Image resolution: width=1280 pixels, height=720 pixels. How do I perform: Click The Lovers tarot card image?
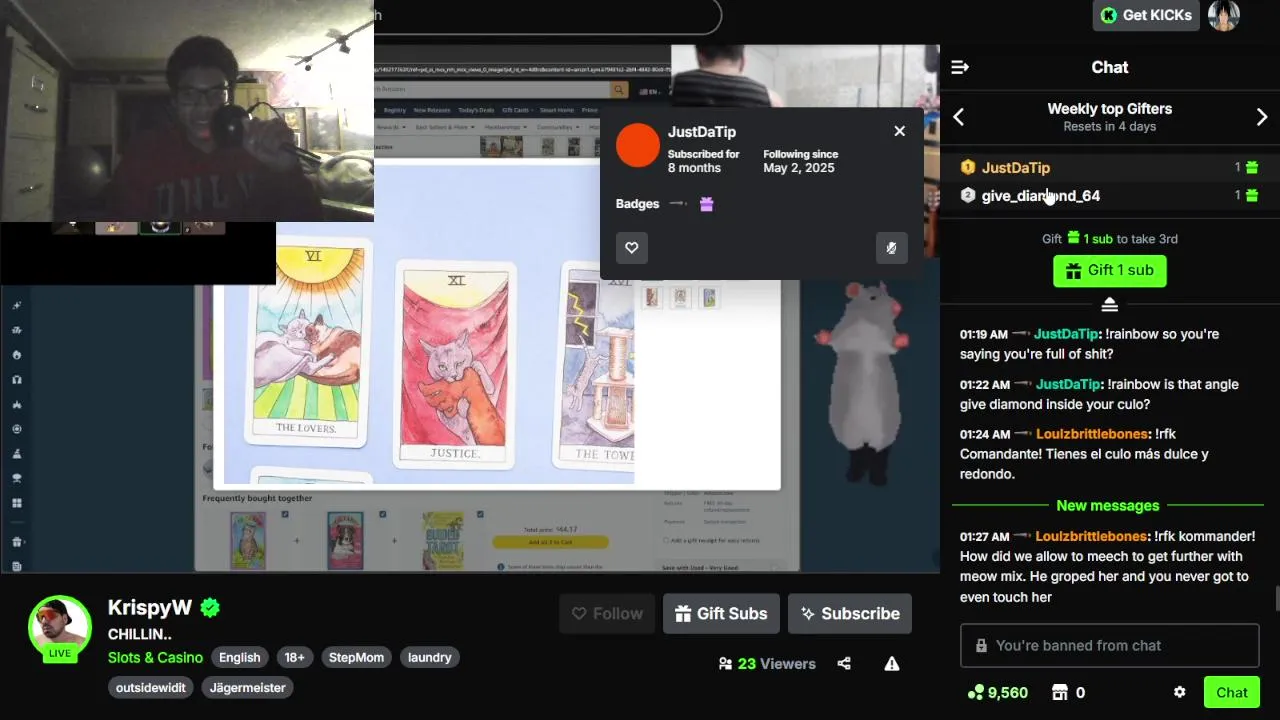[307, 343]
